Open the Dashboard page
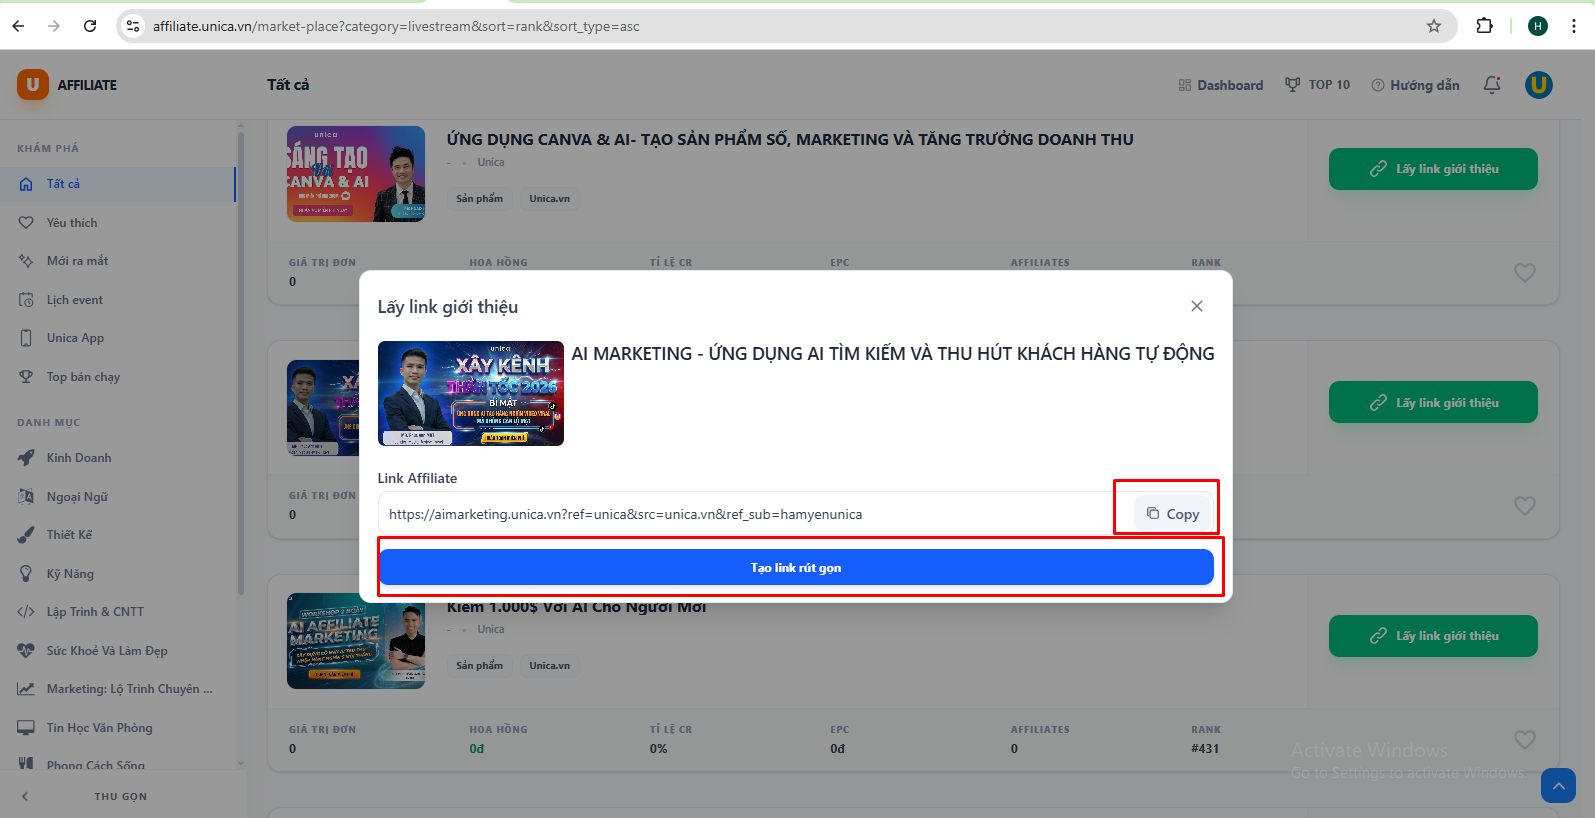 [x=1221, y=85]
